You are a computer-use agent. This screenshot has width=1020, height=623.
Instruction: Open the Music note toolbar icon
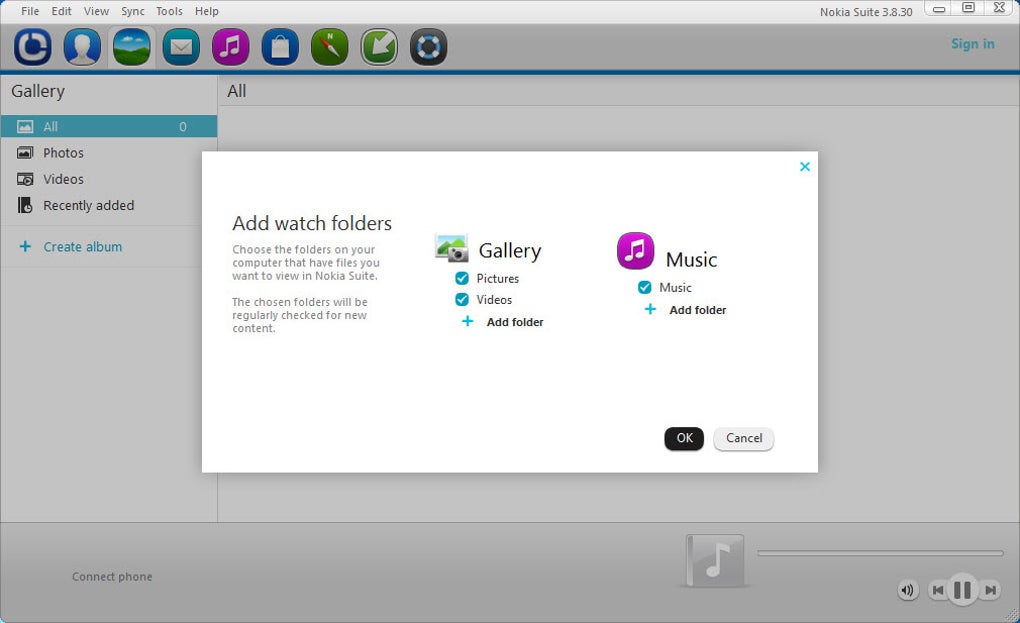point(230,47)
